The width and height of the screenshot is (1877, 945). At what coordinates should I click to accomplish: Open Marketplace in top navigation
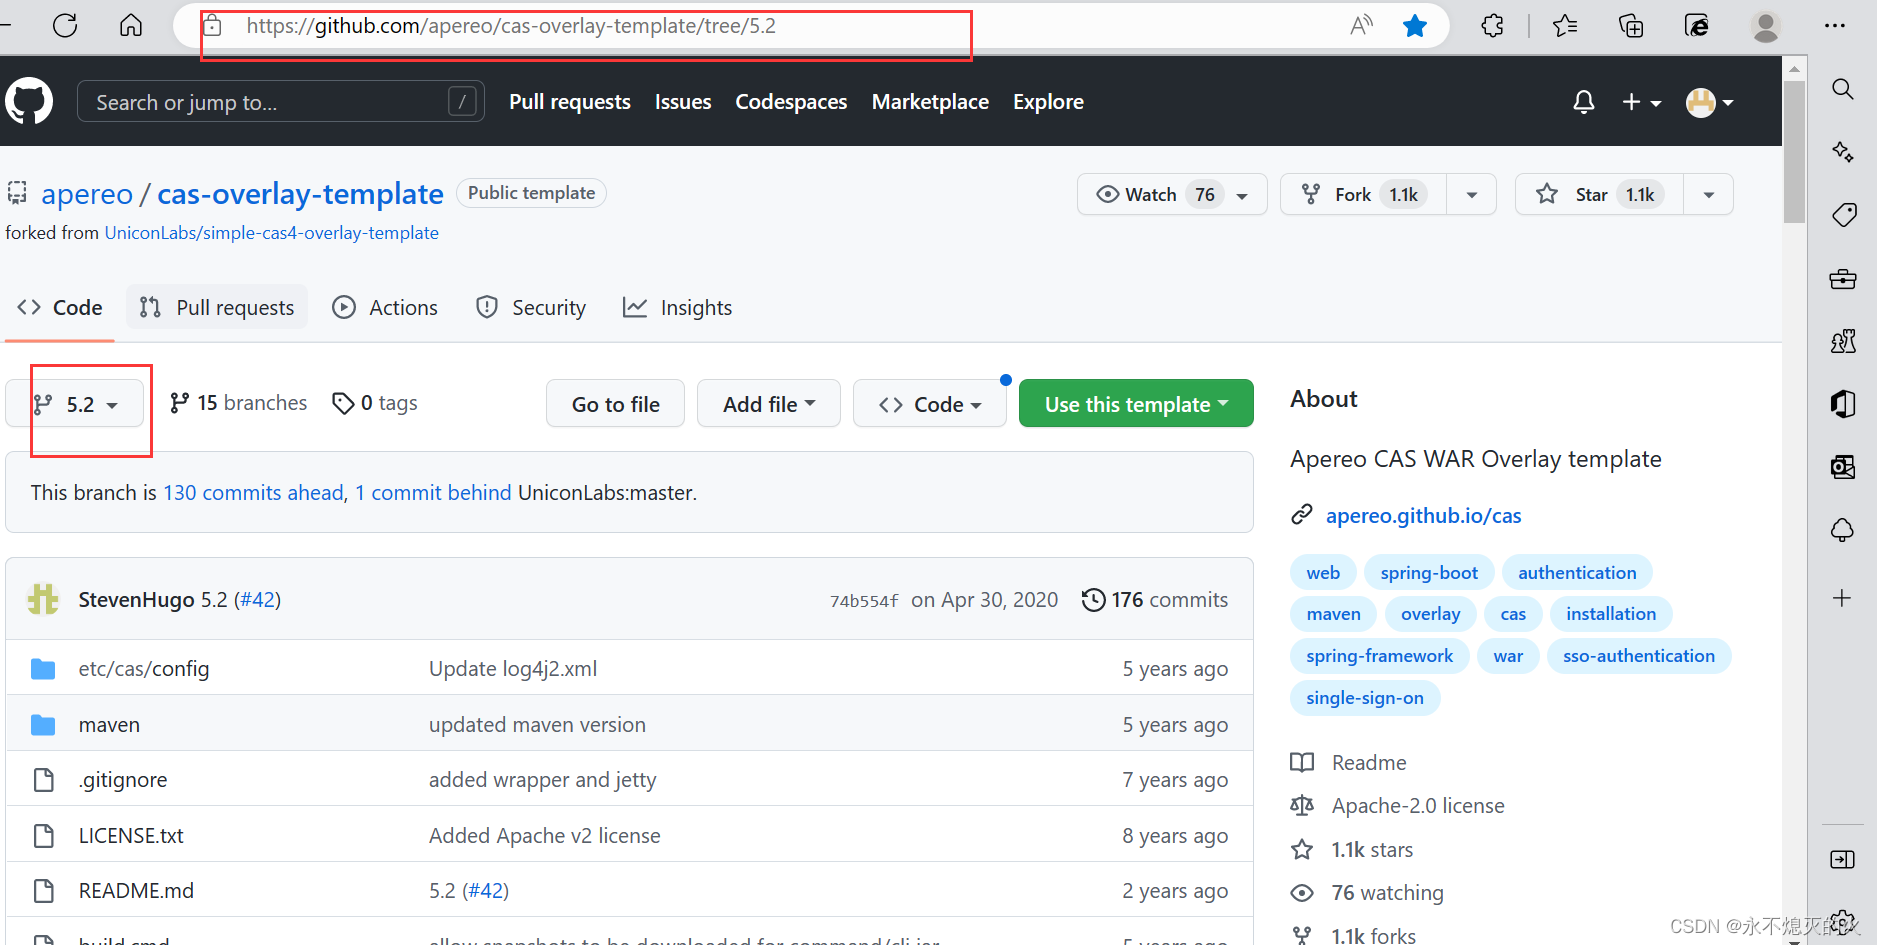click(930, 101)
